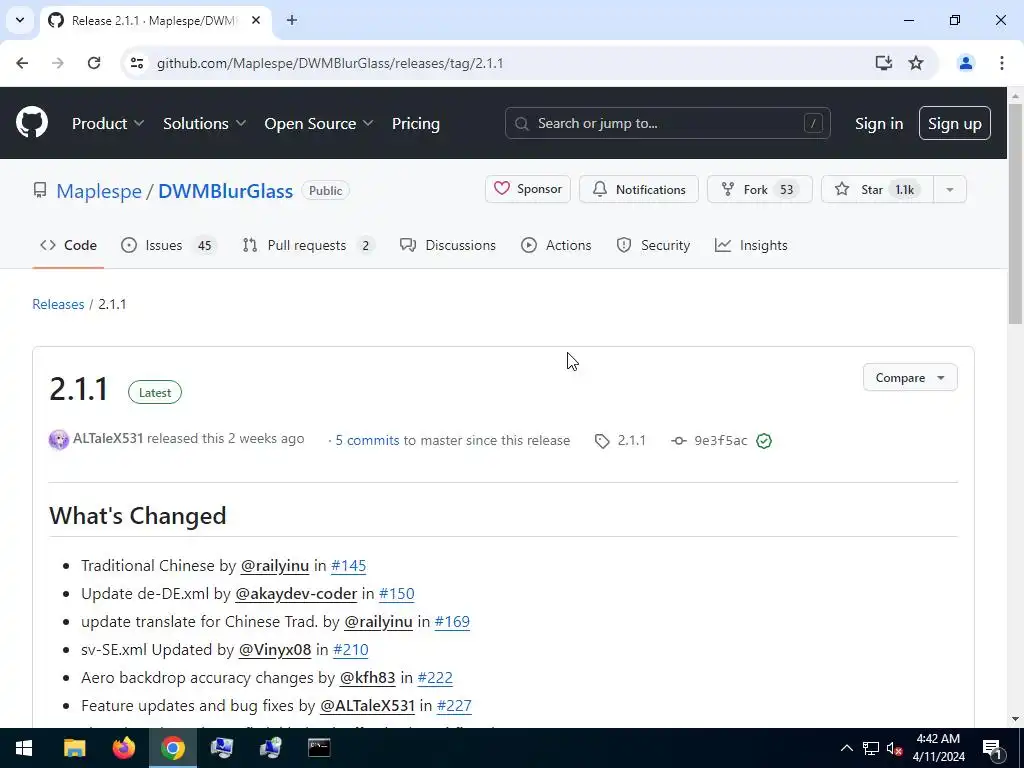1024x768 pixels.
Task: Open ALTaleX531 author link
Action: (108, 438)
